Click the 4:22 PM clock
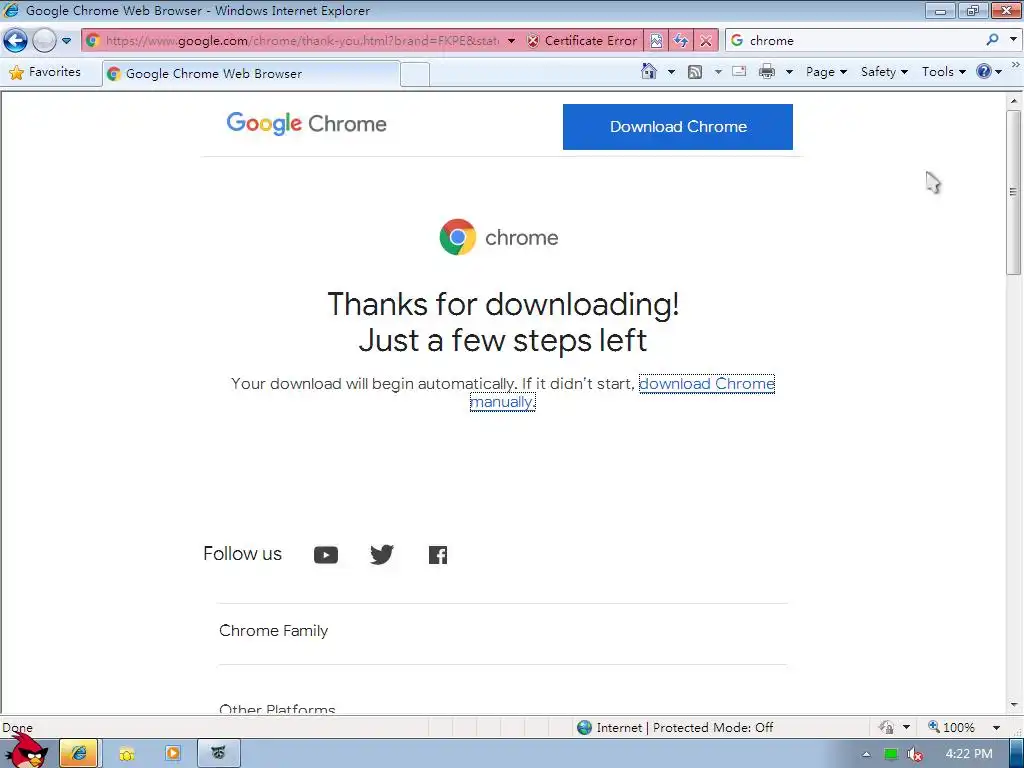The width and height of the screenshot is (1024, 768). tap(968, 754)
